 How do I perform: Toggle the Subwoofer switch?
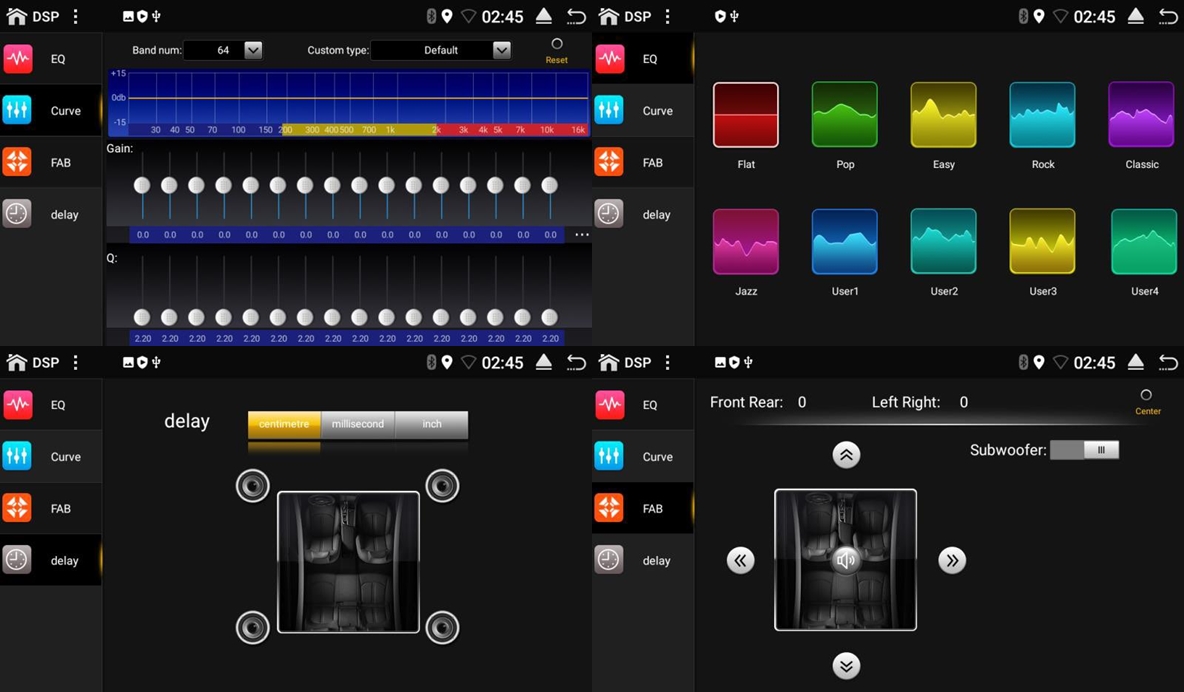pyautogui.click(x=1084, y=450)
